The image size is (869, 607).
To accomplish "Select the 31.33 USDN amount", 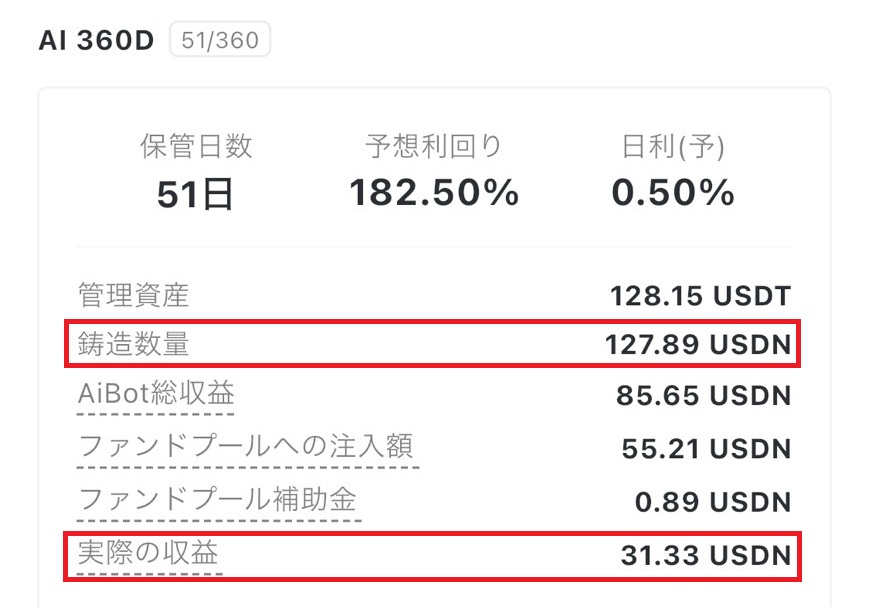I will [x=706, y=555].
